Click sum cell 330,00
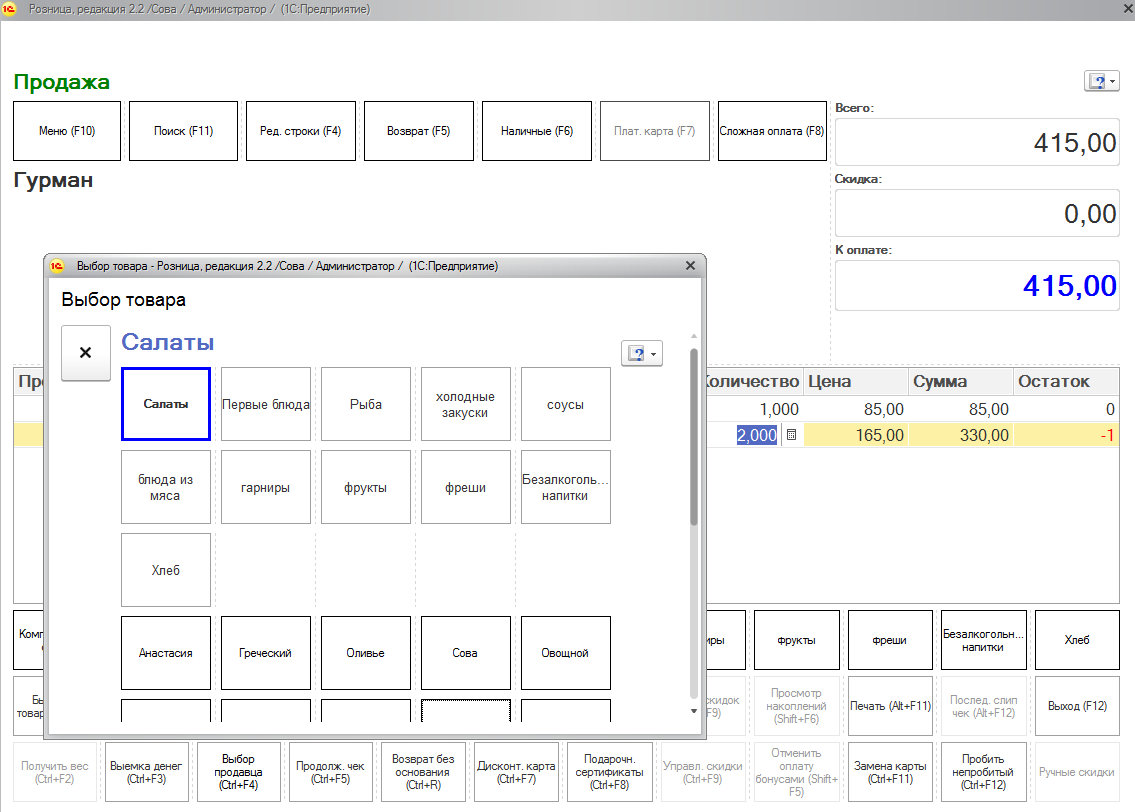 pyautogui.click(x=961, y=435)
